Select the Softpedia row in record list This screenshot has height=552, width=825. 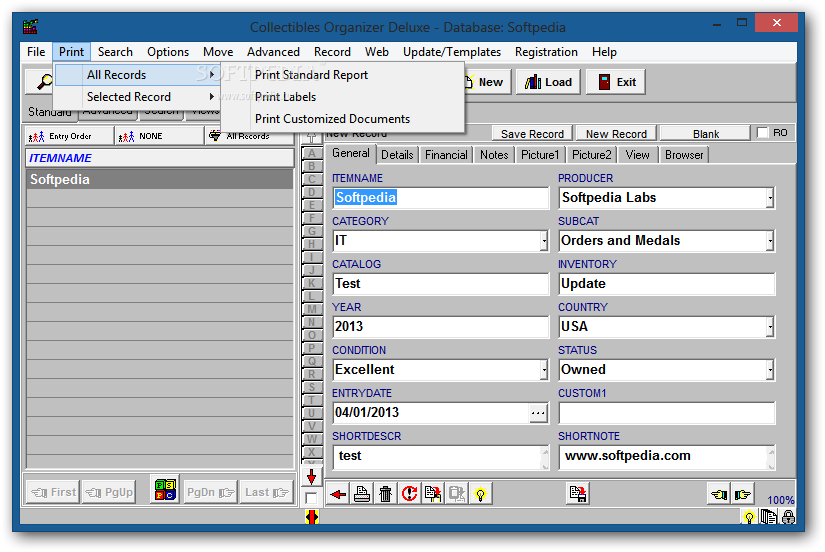[159, 179]
